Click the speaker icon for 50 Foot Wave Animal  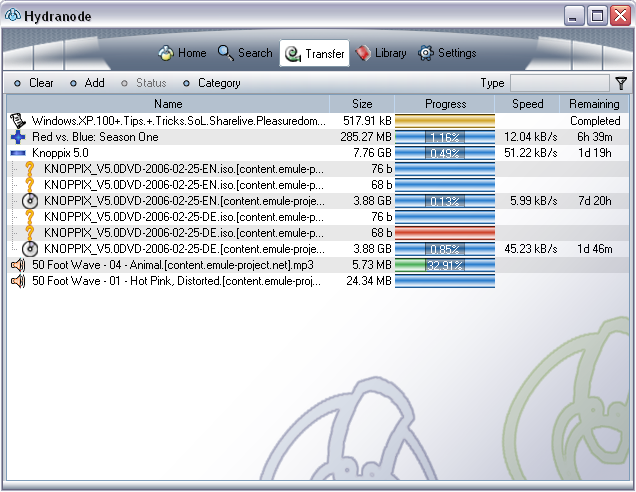[x=18, y=265]
